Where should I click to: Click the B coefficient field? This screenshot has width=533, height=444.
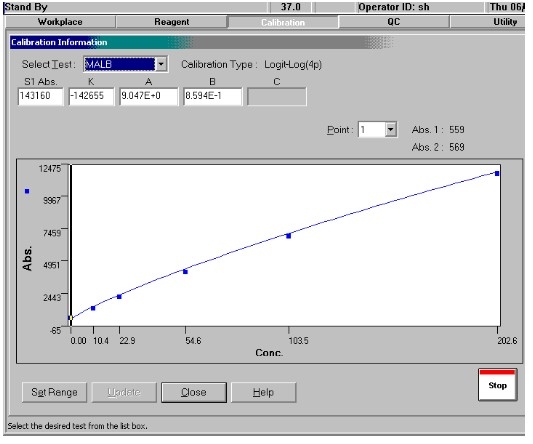[212, 96]
